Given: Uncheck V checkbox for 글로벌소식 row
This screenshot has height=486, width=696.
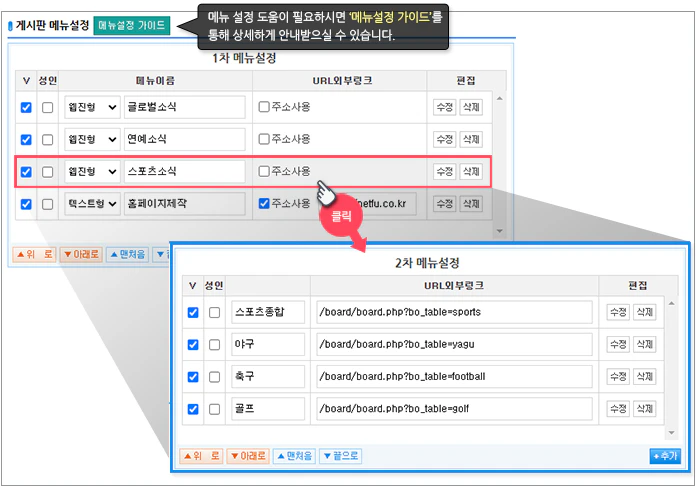Looking at the screenshot, I should tap(26, 107).
